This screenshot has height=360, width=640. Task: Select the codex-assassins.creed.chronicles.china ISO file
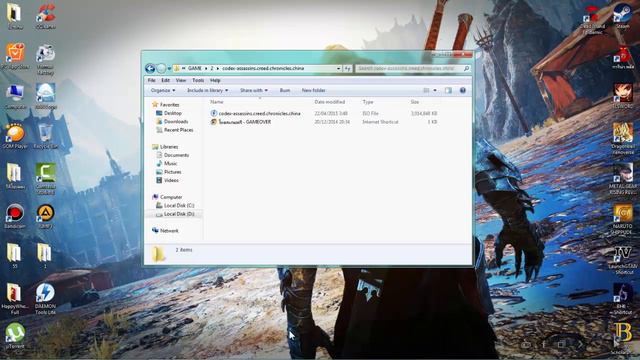[259, 113]
